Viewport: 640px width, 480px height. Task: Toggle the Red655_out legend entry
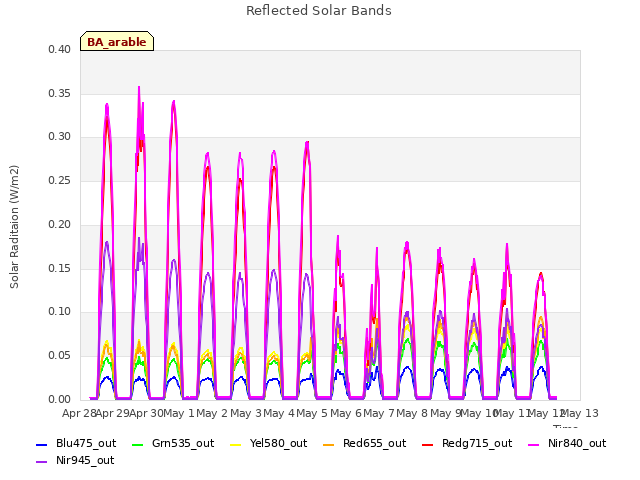(x=364, y=443)
